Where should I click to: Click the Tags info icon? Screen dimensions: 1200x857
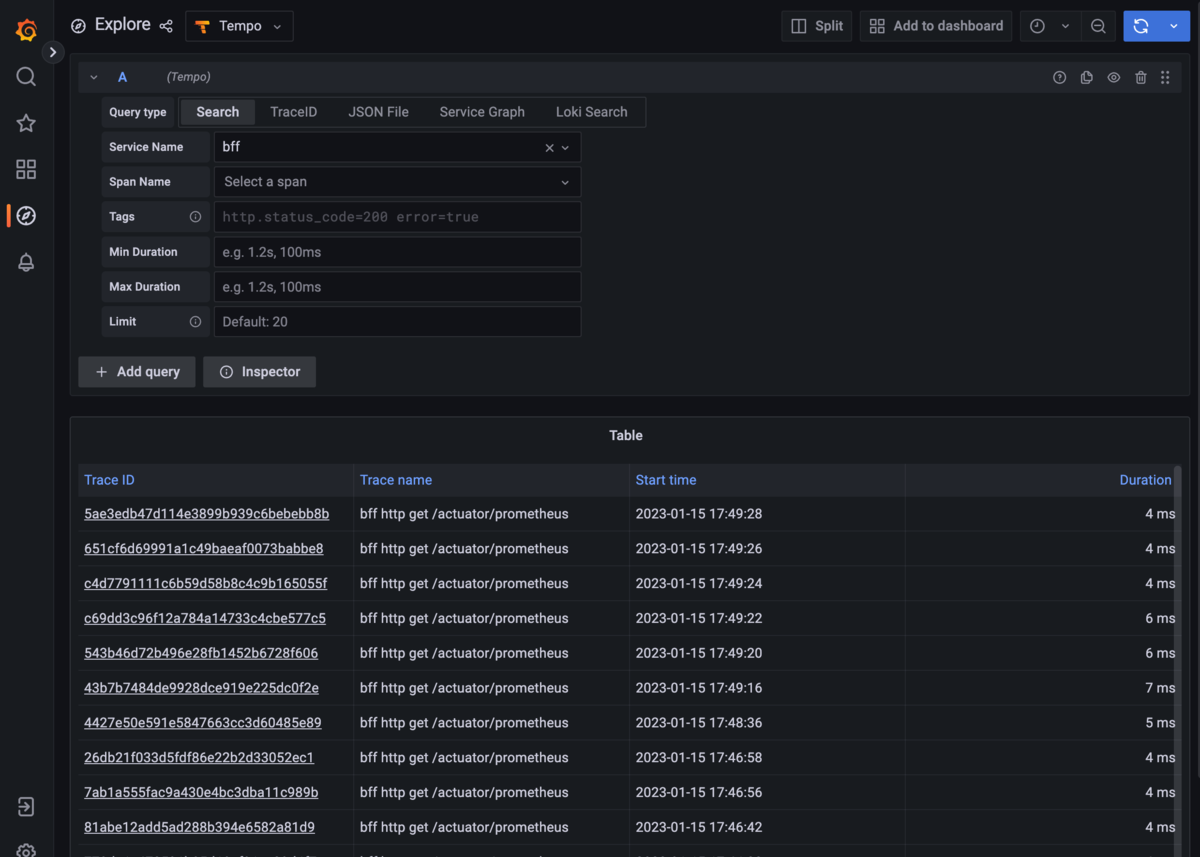click(195, 217)
